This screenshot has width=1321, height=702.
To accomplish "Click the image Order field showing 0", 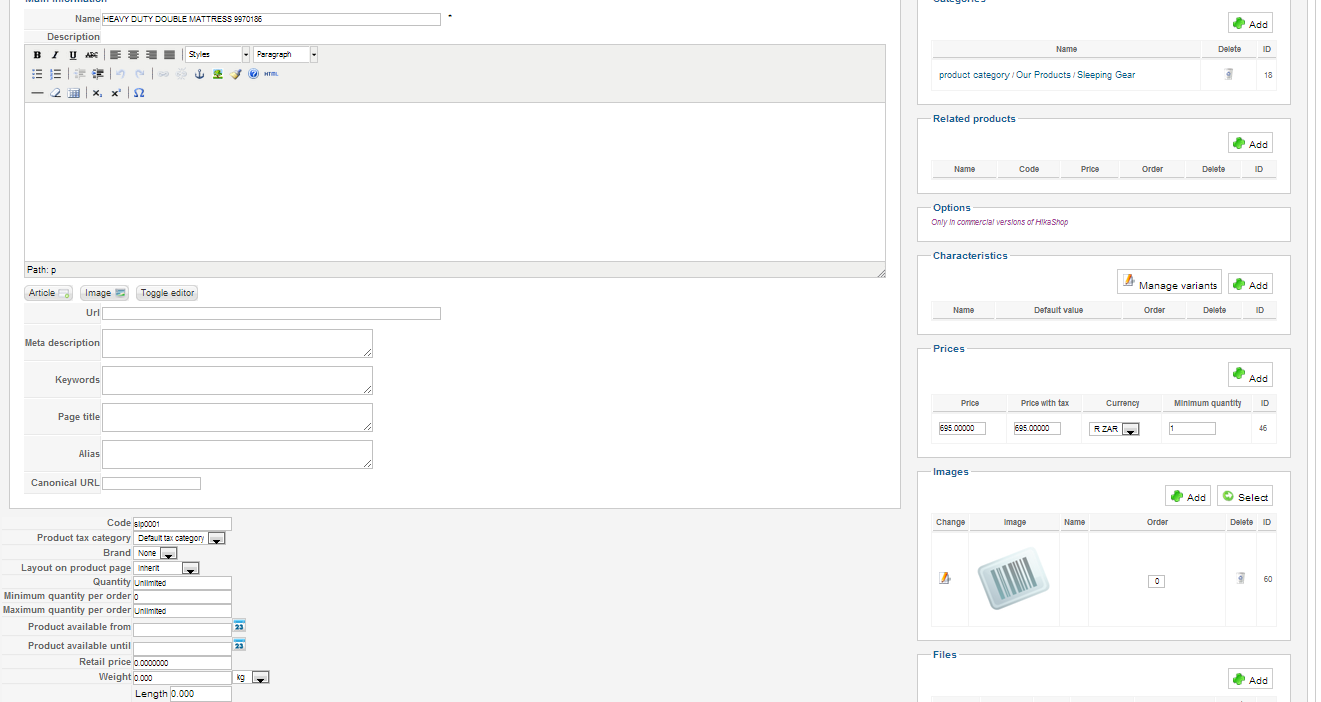I will [x=1156, y=581].
